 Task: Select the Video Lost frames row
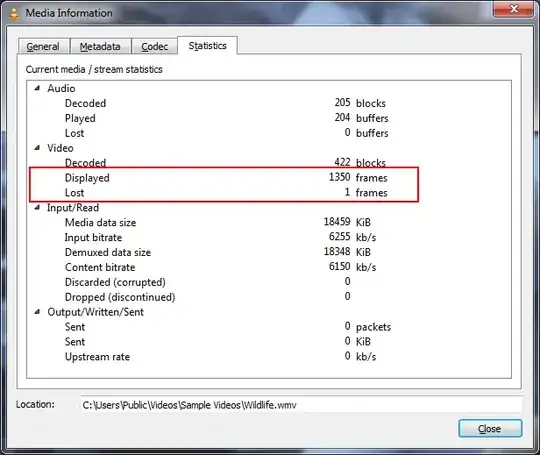[x=269, y=193]
